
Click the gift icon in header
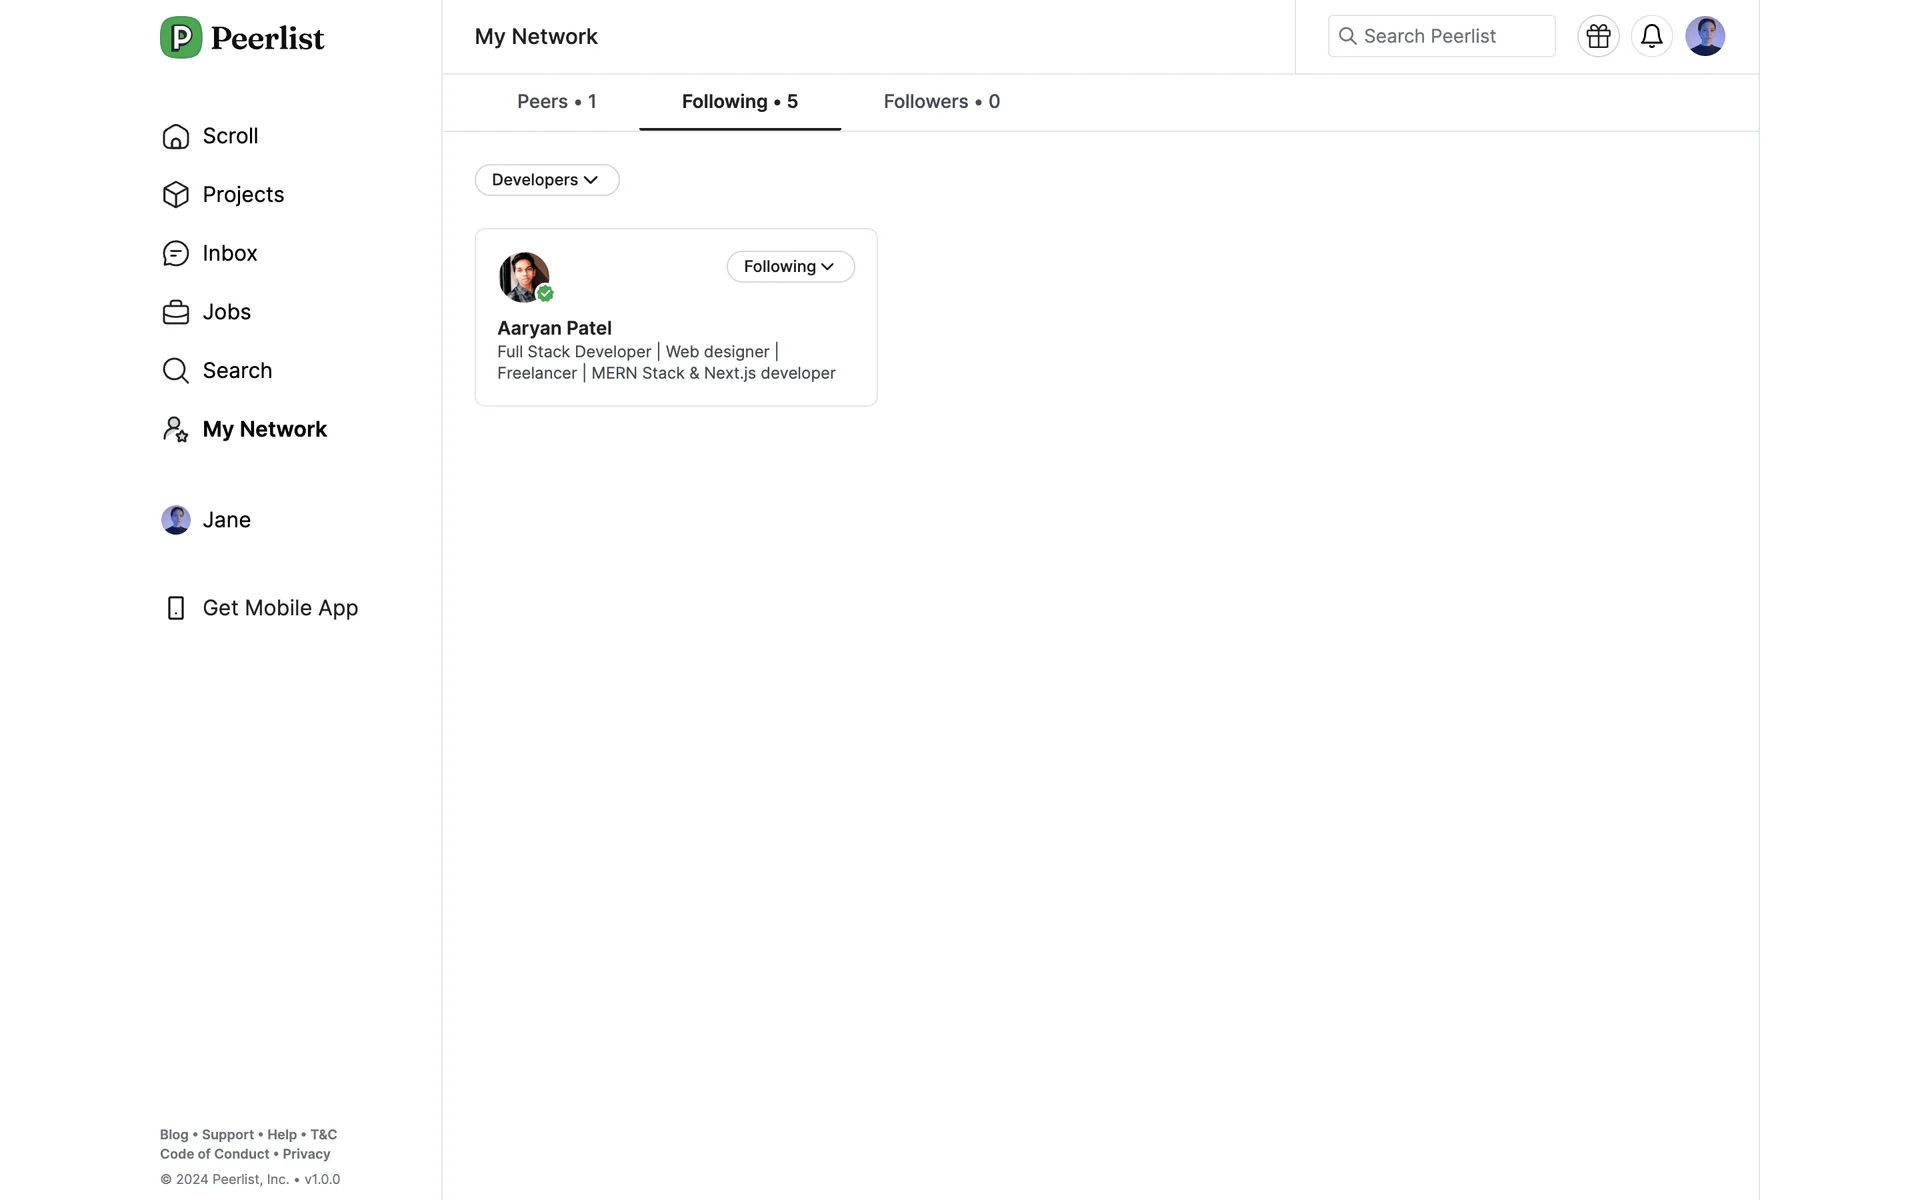tap(1598, 37)
